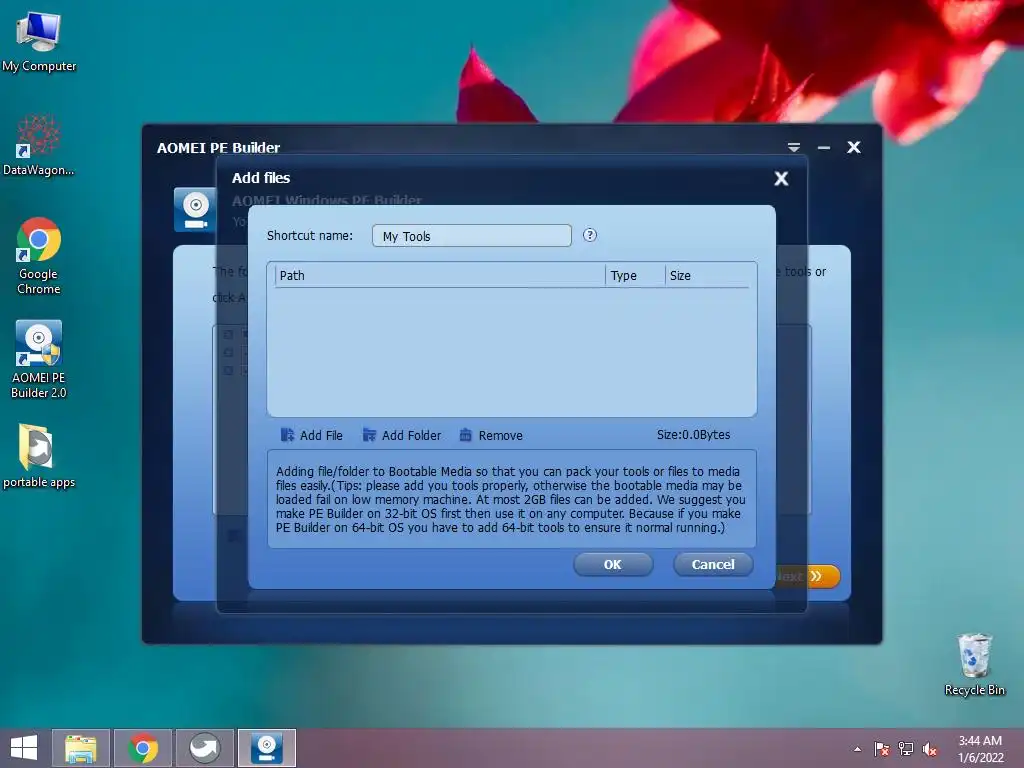The width and height of the screenshot is (1024, 768).
Task: Cancel the Add files dialog
Action: (712, 564)
